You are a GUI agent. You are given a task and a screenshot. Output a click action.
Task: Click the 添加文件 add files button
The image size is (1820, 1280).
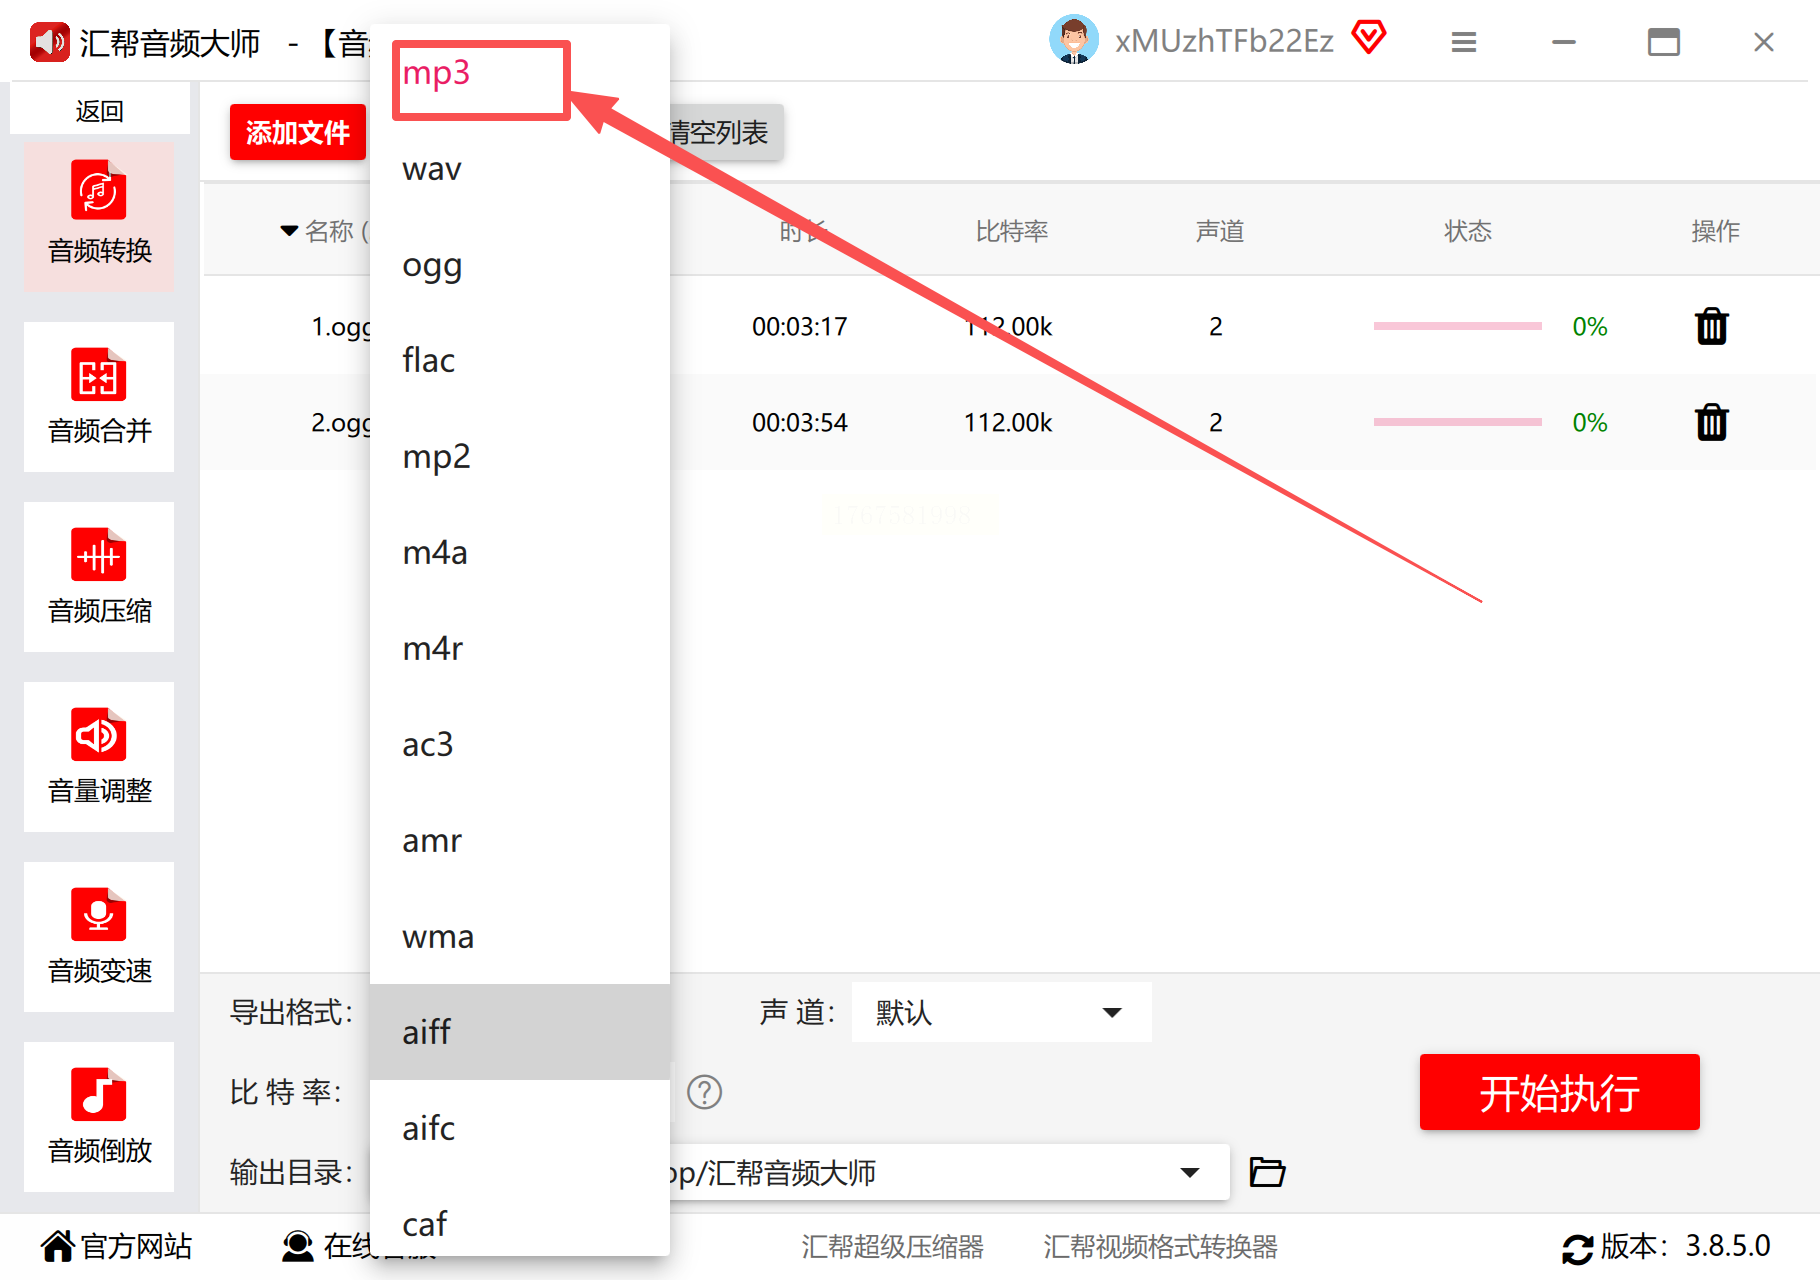pyautogui.click(x=298, y=132)
